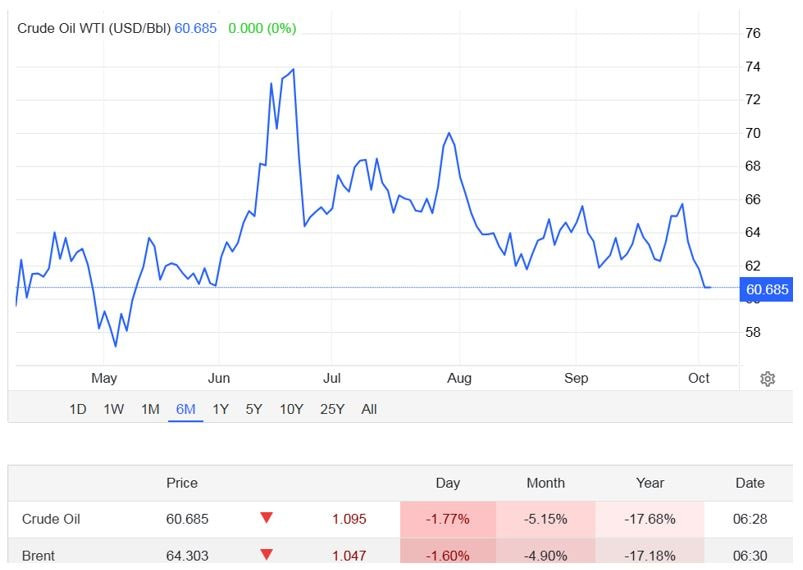This screenshot has width=803, height=570.
Task: Click red down arrow in Crude Oil row
Action: 266,518
